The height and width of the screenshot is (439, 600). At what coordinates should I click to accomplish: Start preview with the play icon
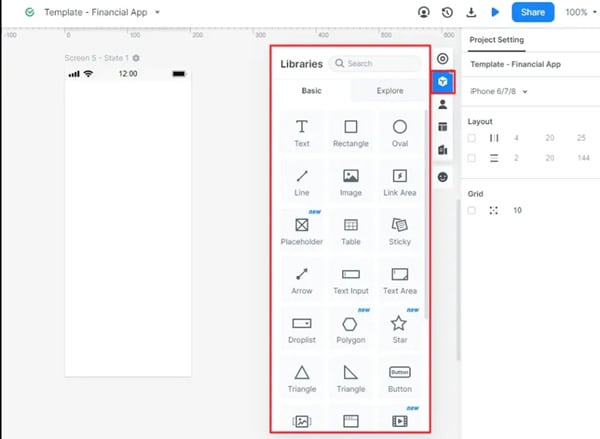click(495, 12)
